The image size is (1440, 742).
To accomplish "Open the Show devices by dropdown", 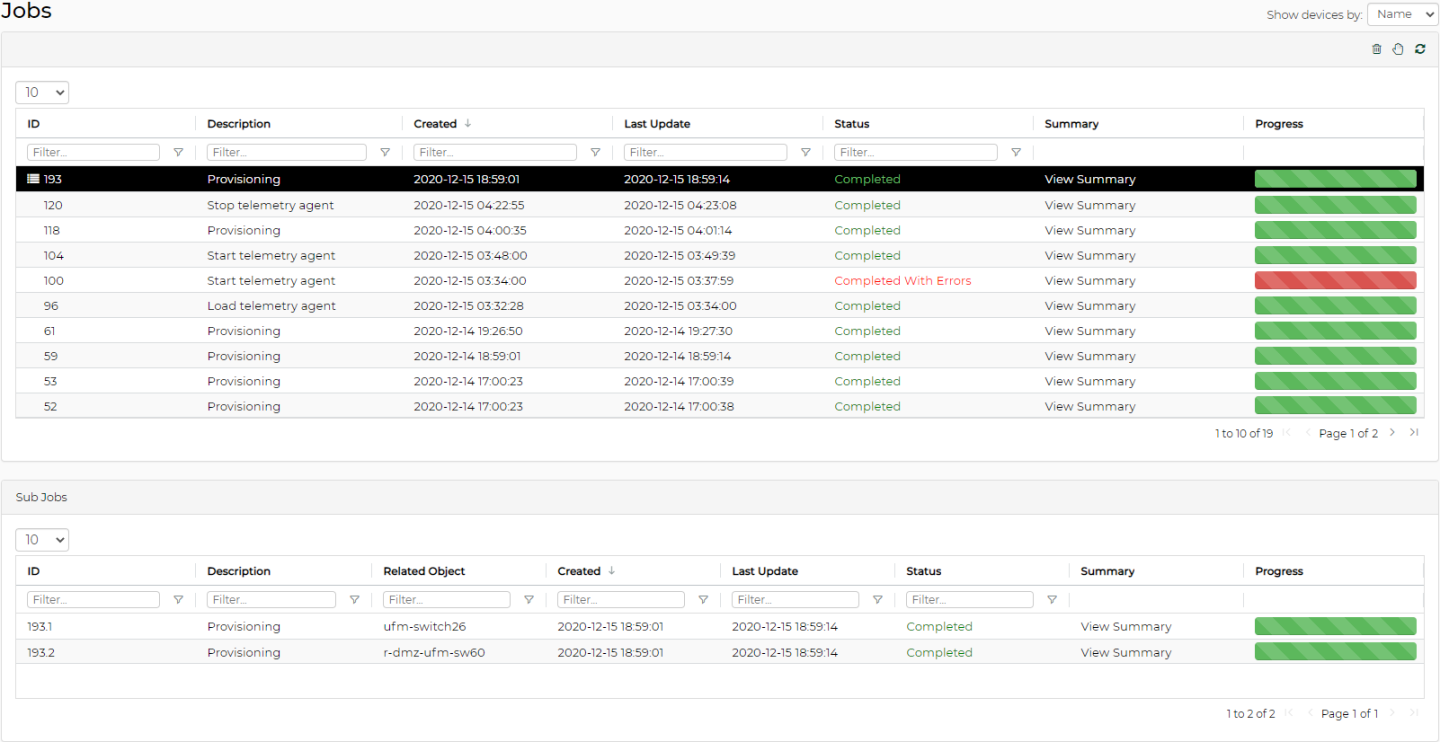I will click(x=1401, y=14).
